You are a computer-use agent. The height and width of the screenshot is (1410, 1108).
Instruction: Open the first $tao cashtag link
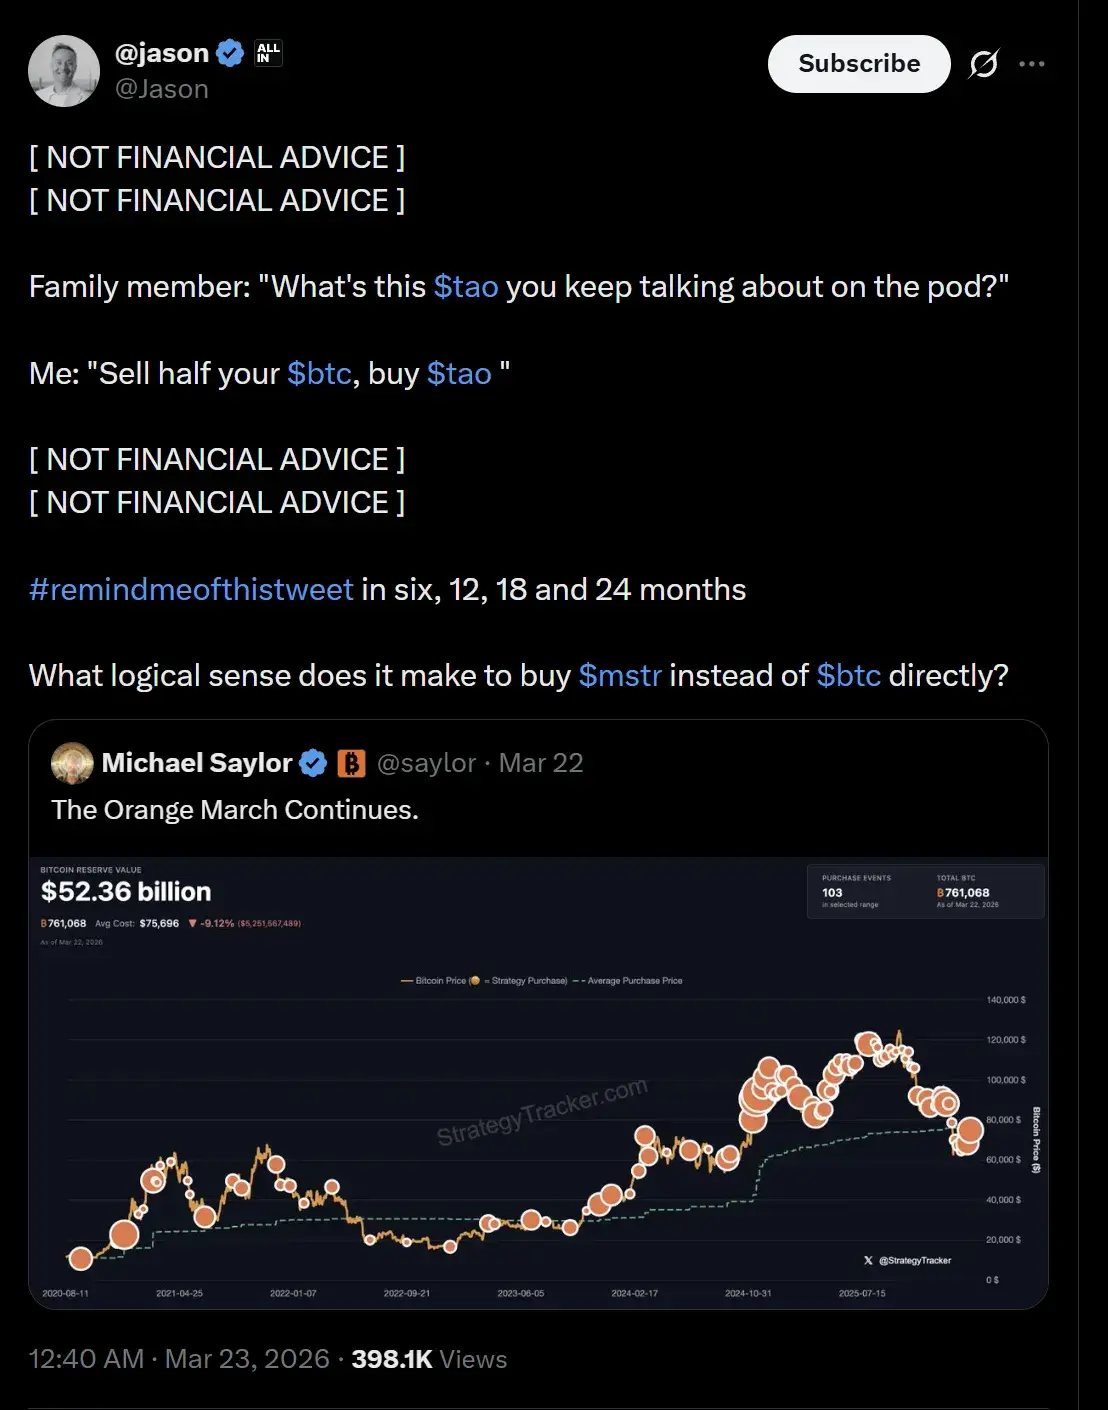click(x=466, y=287)
